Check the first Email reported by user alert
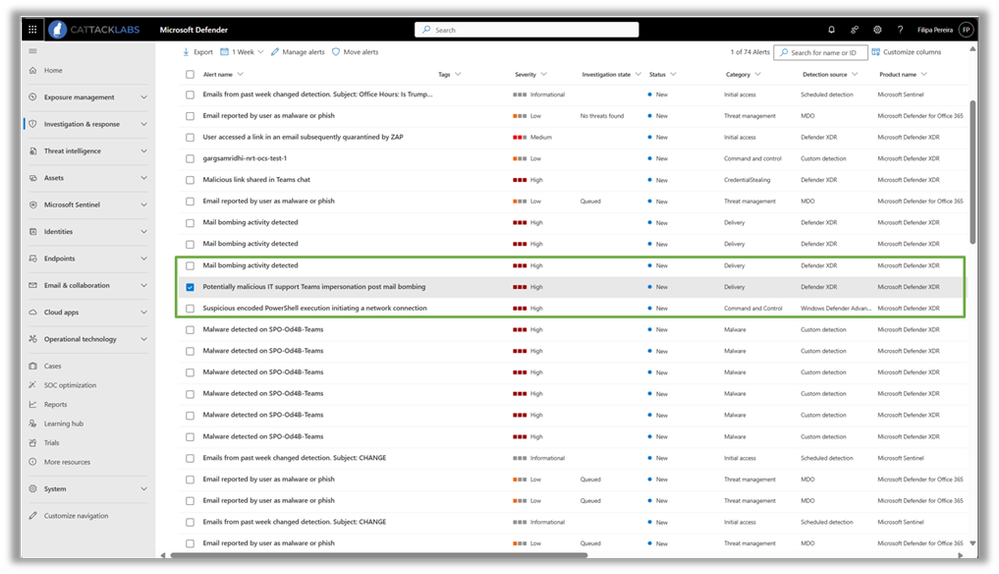The height and width of the screenshot is (574, 999). pyautogui.click(x=190, y=116)
